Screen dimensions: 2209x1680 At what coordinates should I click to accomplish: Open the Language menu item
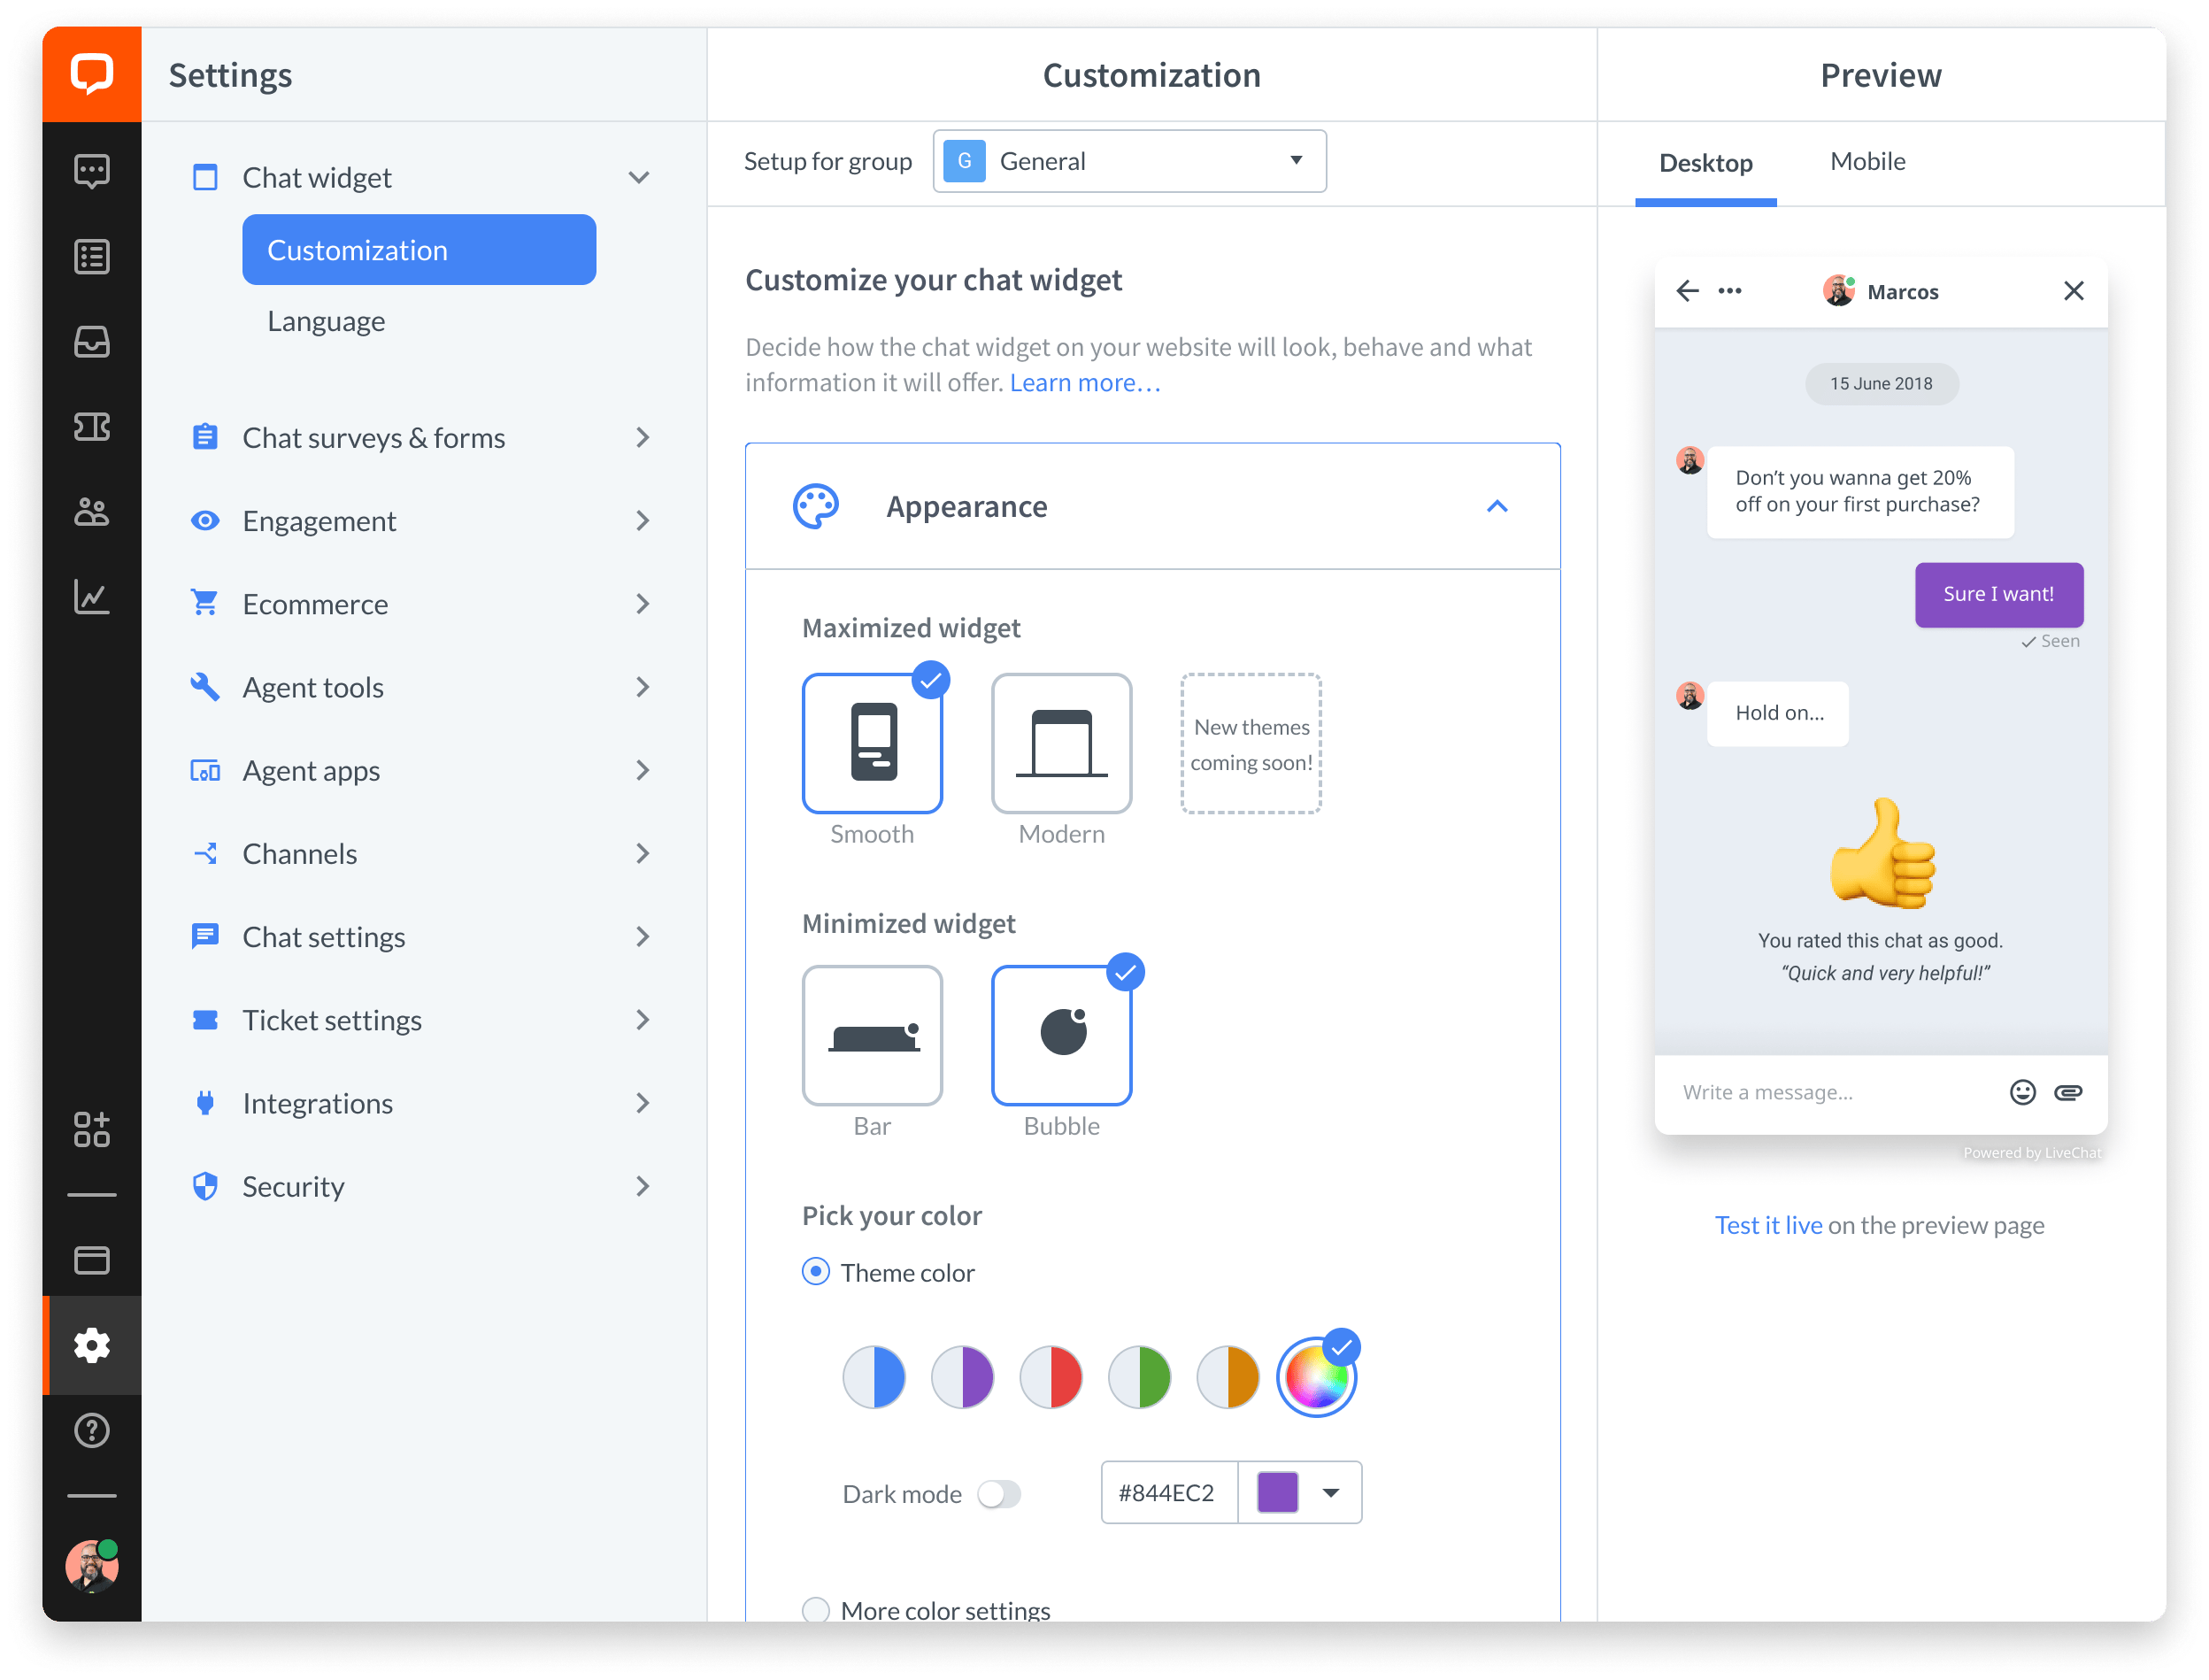click(x=326, y=321)
